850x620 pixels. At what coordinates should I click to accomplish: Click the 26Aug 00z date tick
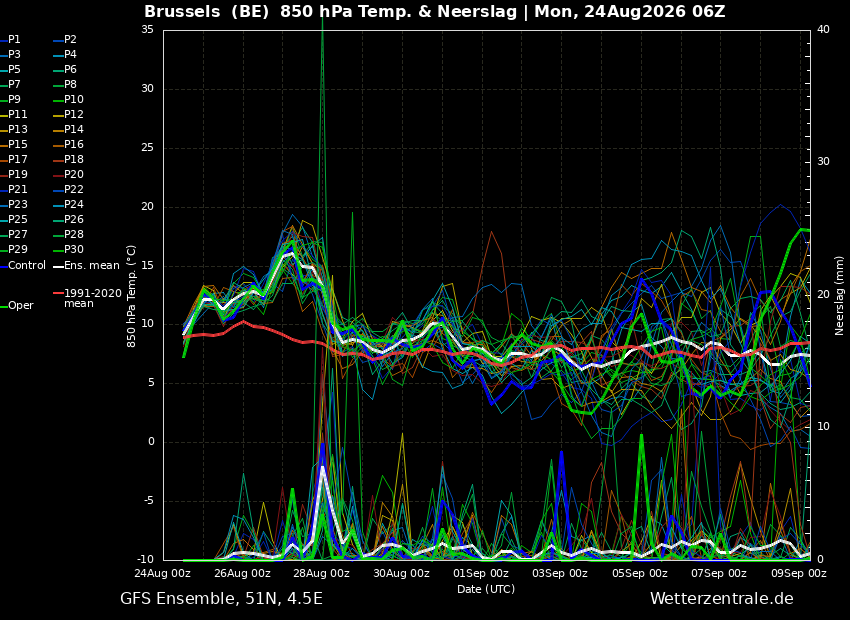pyautogui.click(x=242, y=573)
